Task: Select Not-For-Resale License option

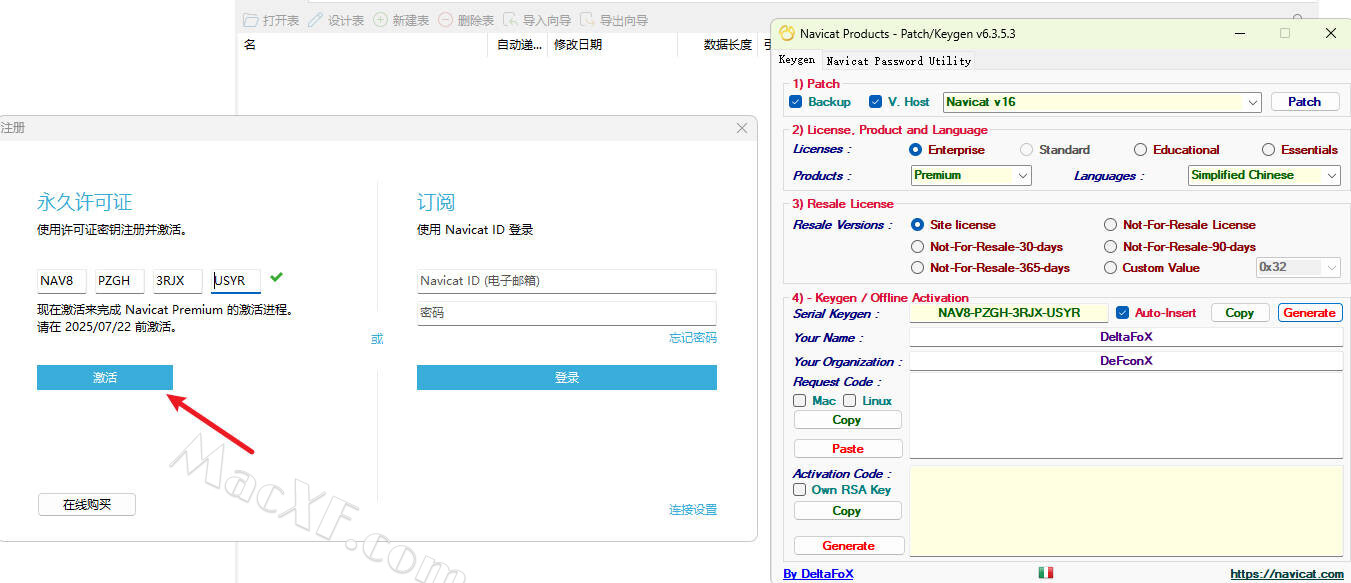Action: (x=1110, y=225)
